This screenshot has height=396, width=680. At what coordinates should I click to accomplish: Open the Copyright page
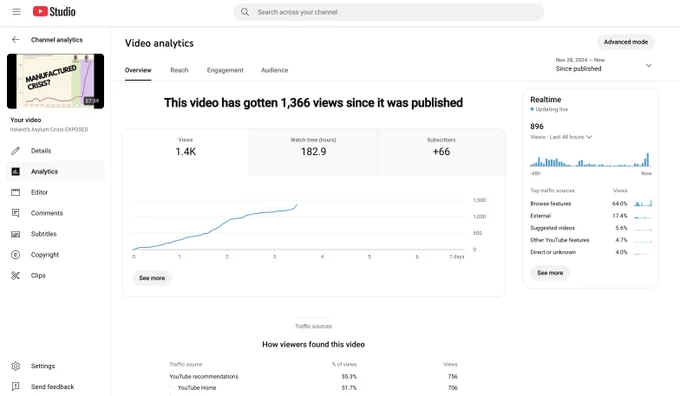click(56, 255)
